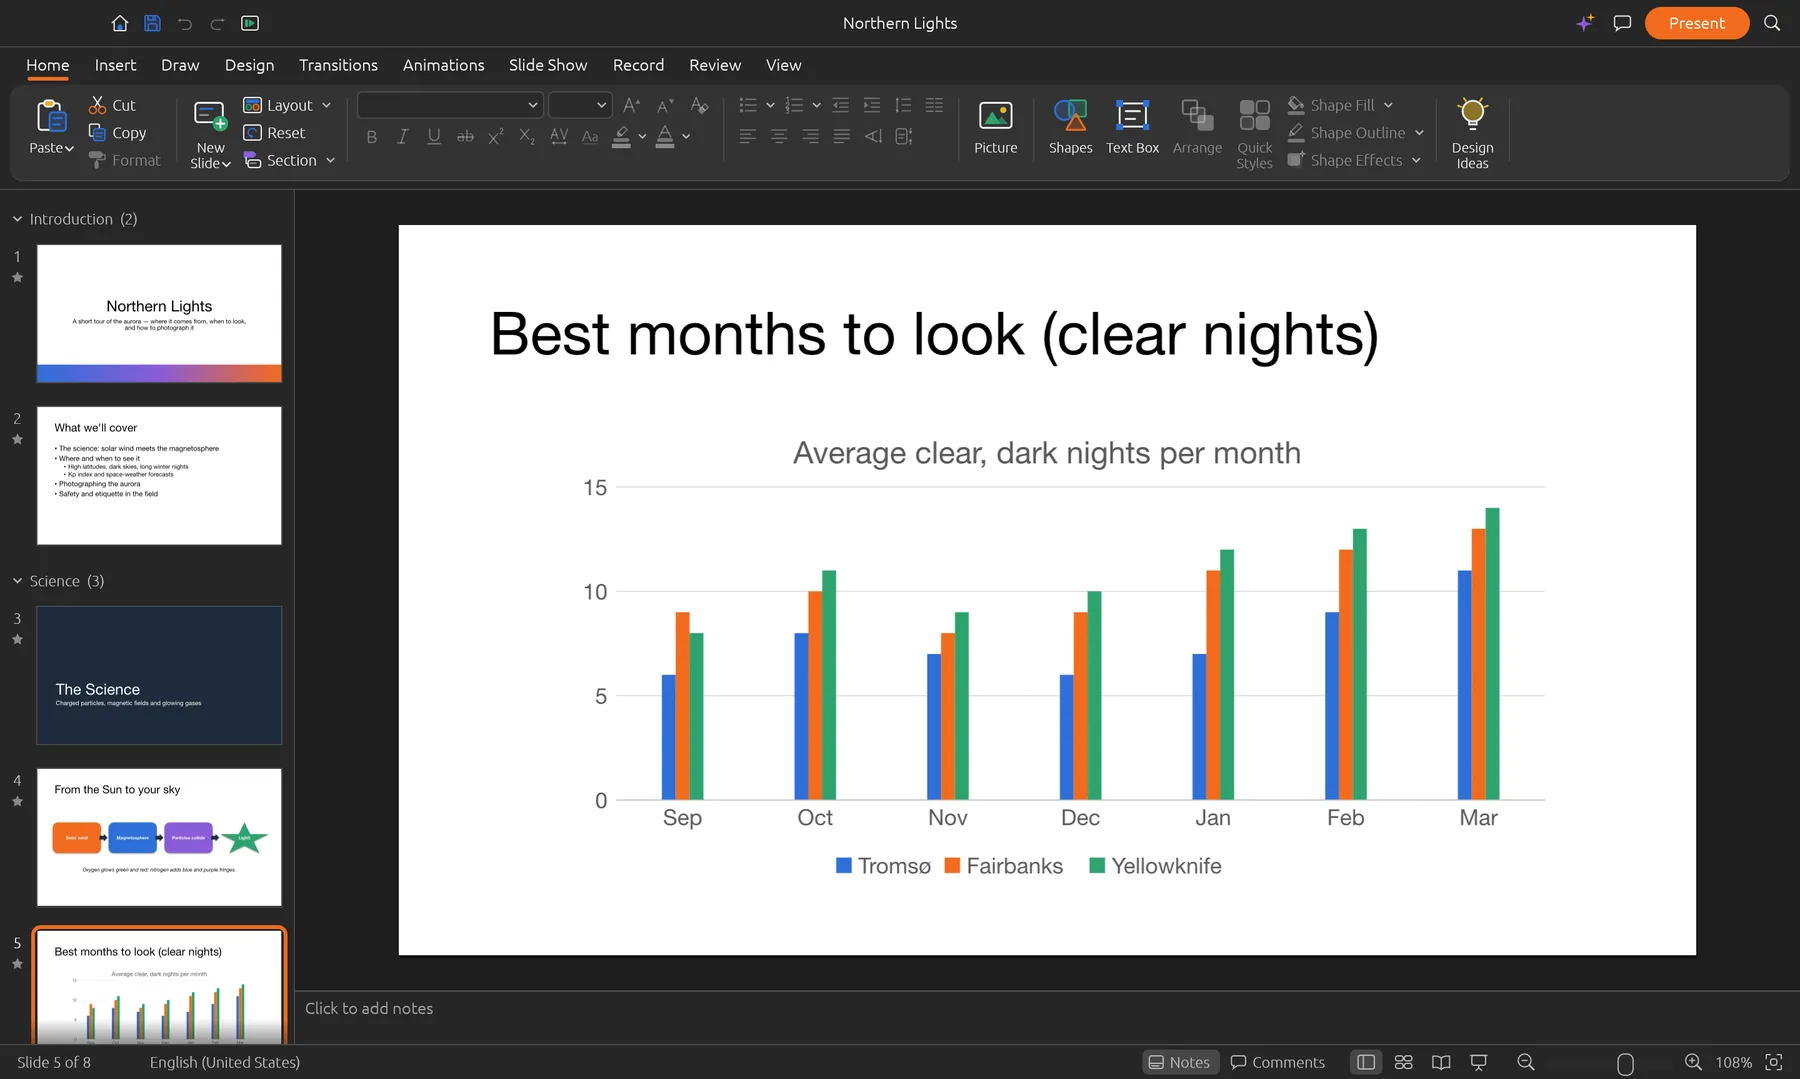Open Comments from the status bar
Image resolution: width=1800 pixels, height=1079 pixels.
[x=1278, y=1062]
